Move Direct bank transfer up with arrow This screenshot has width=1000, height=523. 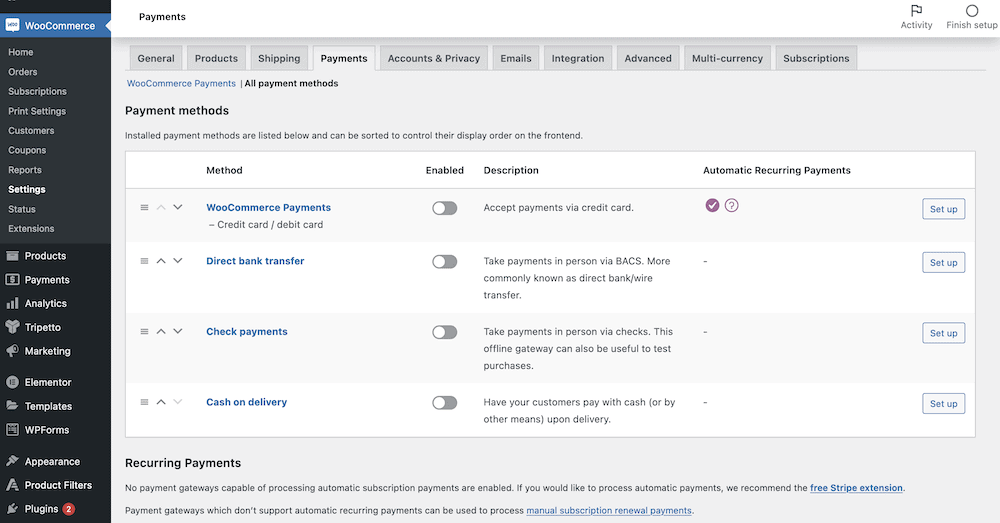[161, 261]
